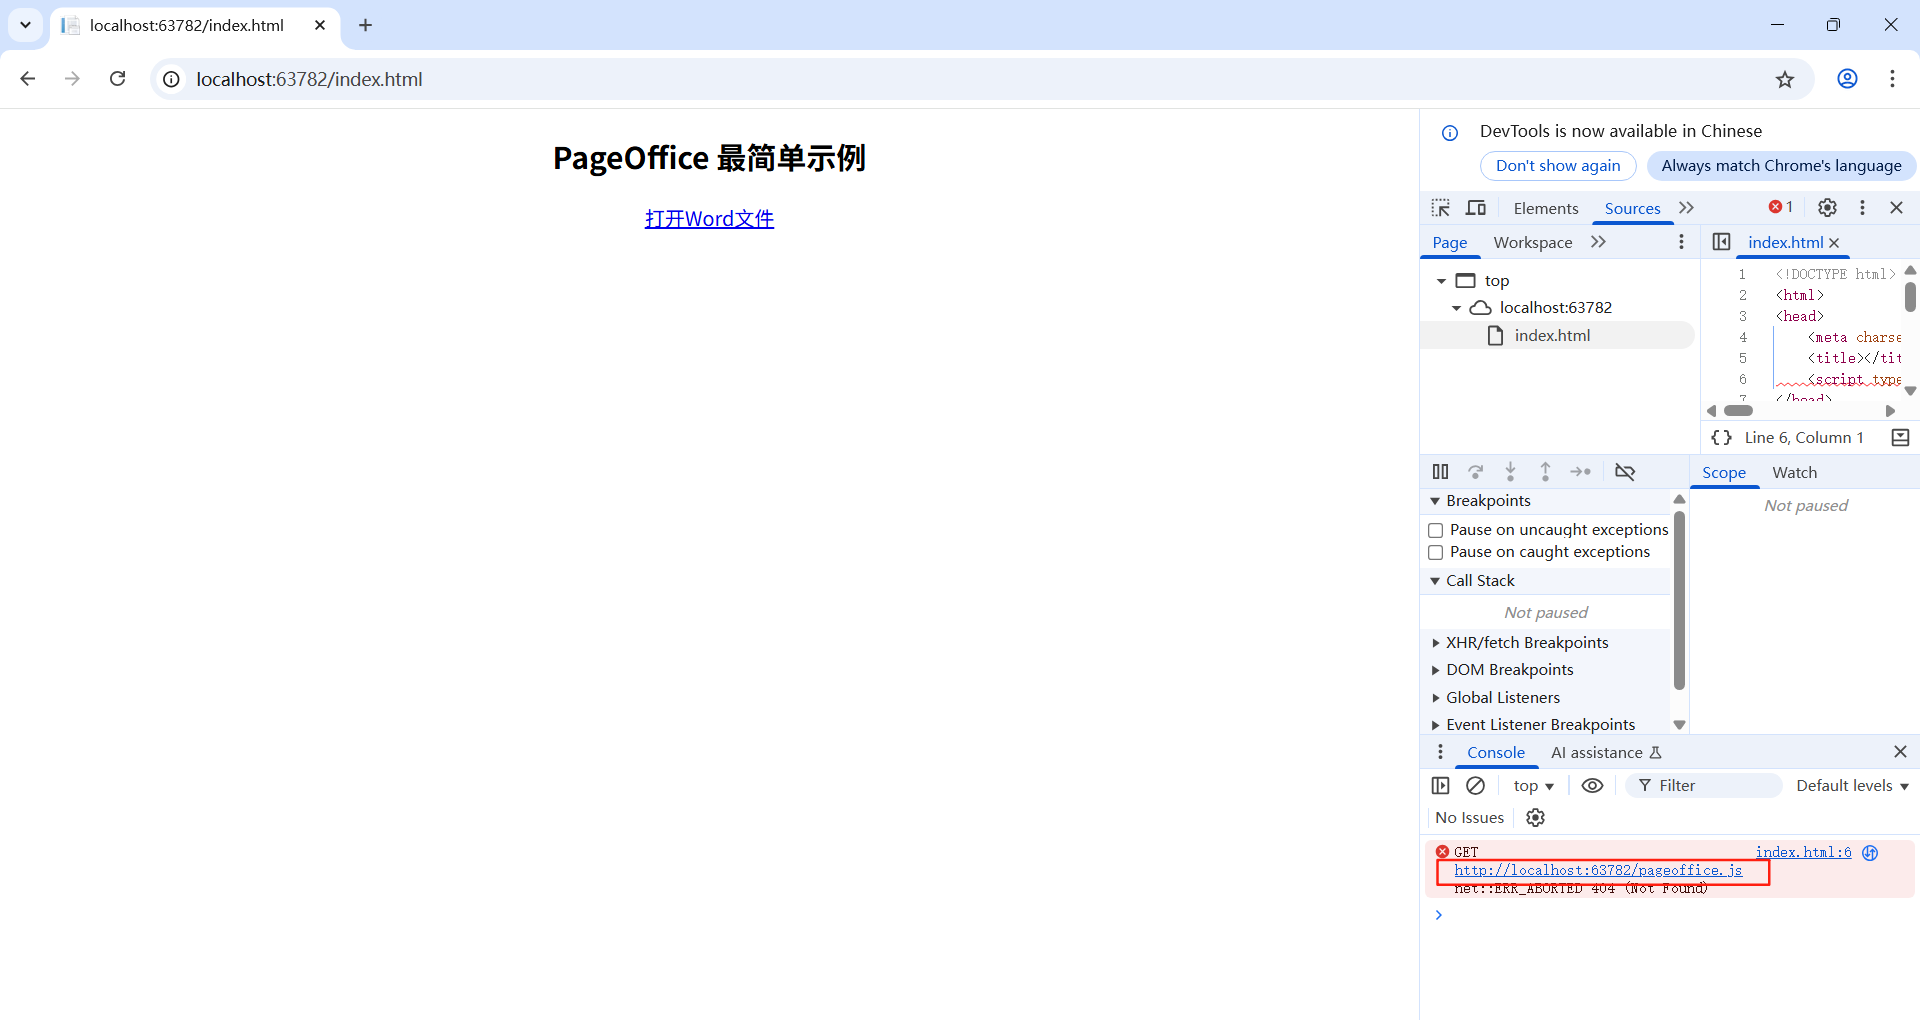The width and height of the screenshot is (1920, 1020).
Task: Show more DevTools tabs chevron
Action: click(x=1687, y=208)
